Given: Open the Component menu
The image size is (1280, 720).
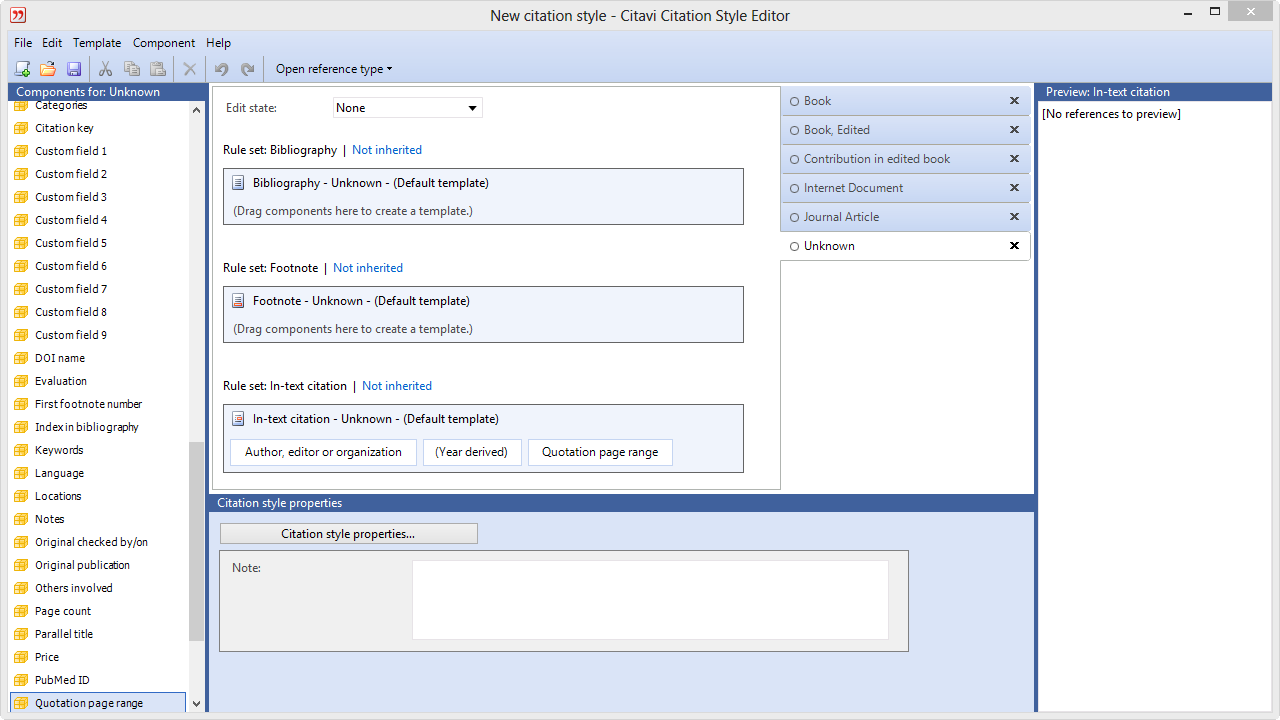Looking at the screenshot, I should [x=164, y=43].
